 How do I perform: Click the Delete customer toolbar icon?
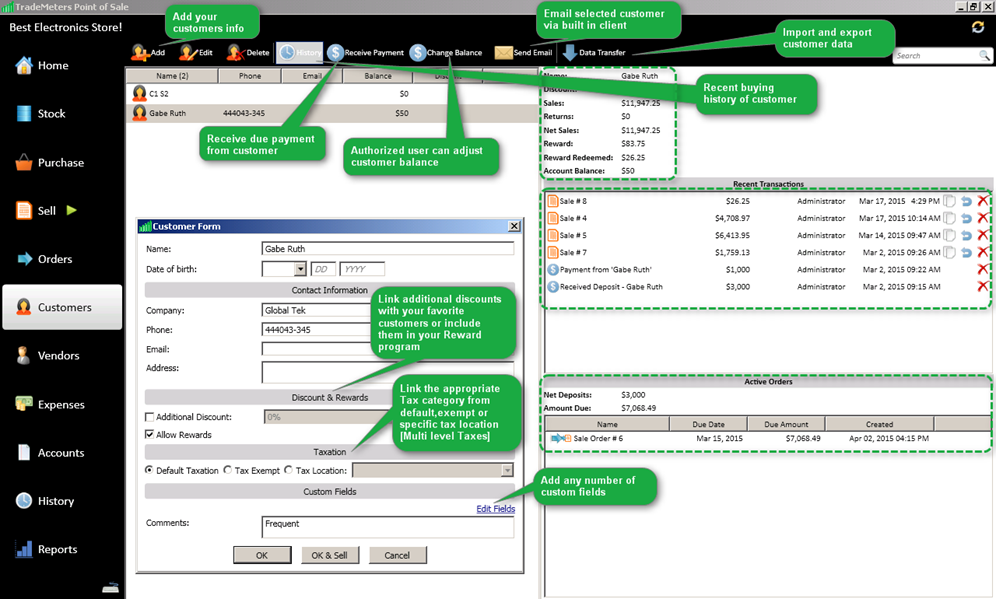(235, 52)
